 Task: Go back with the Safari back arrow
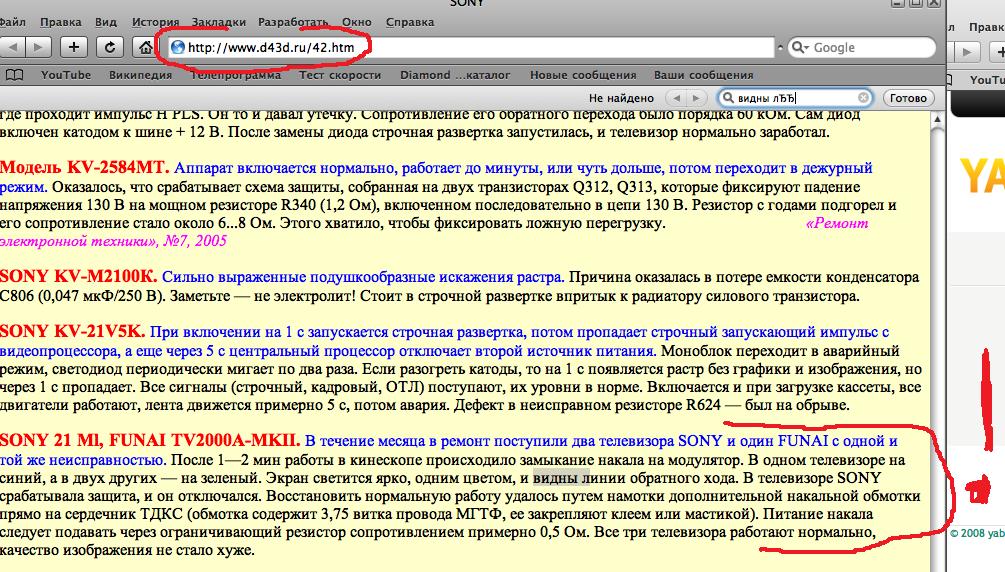point(12,47)
